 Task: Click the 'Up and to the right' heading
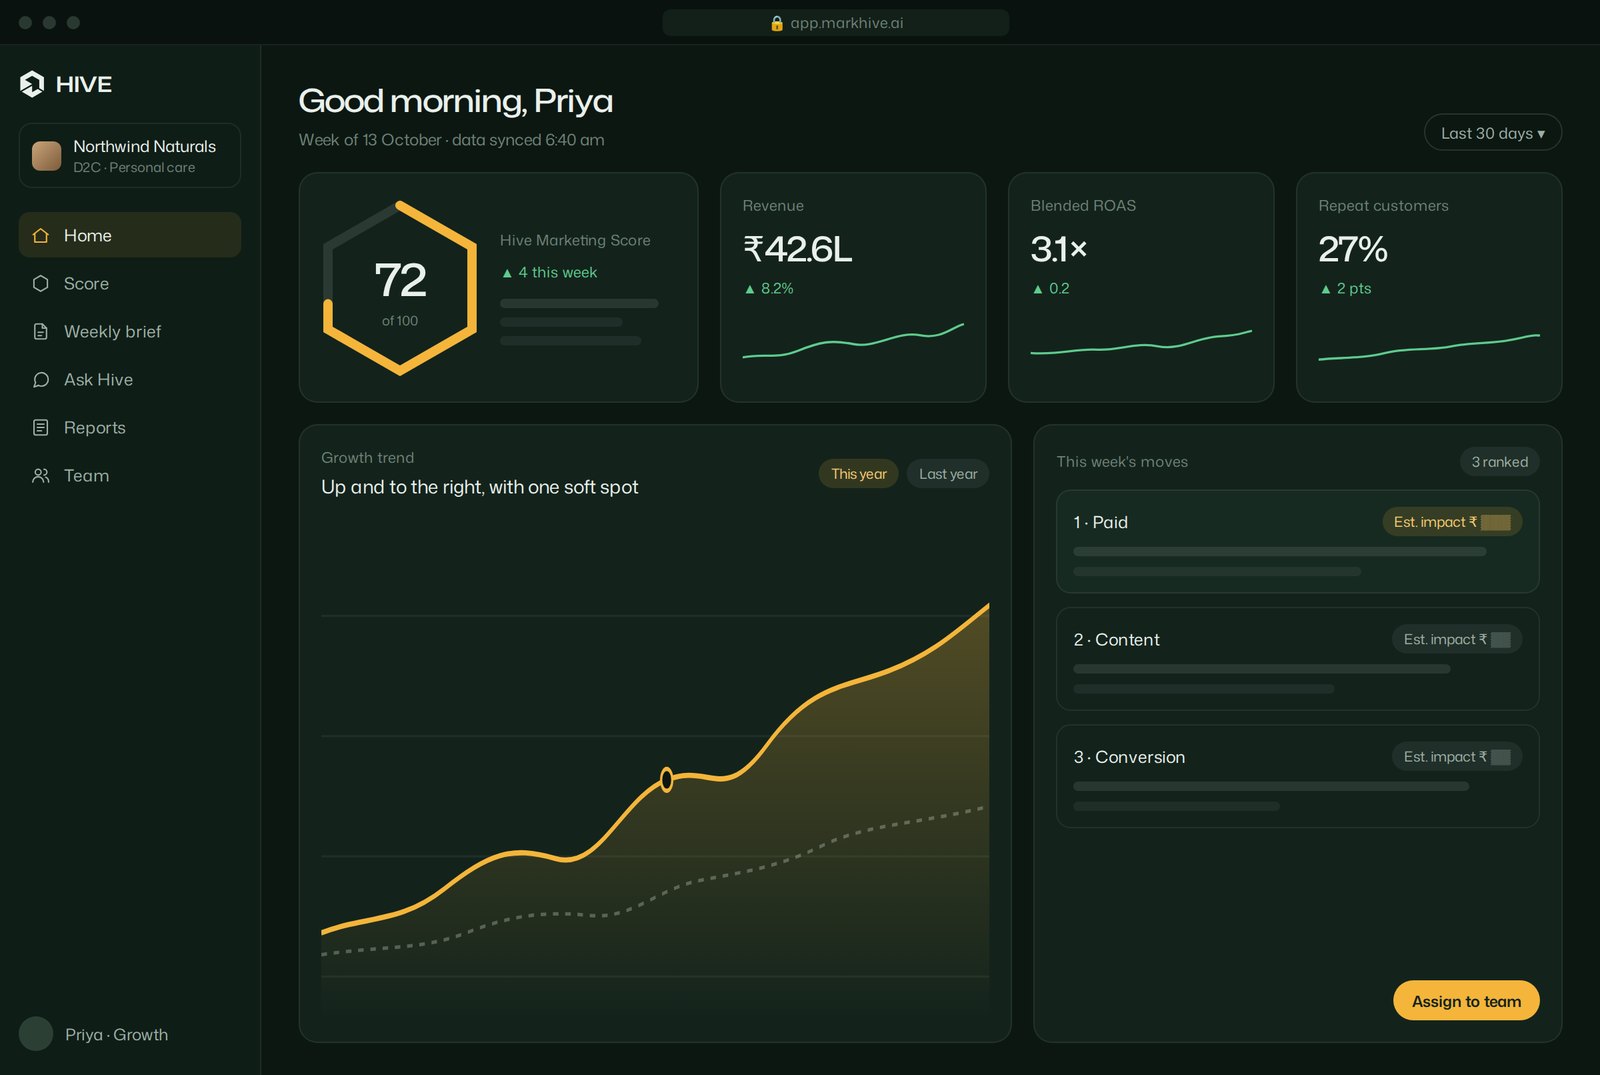point(480,487)
